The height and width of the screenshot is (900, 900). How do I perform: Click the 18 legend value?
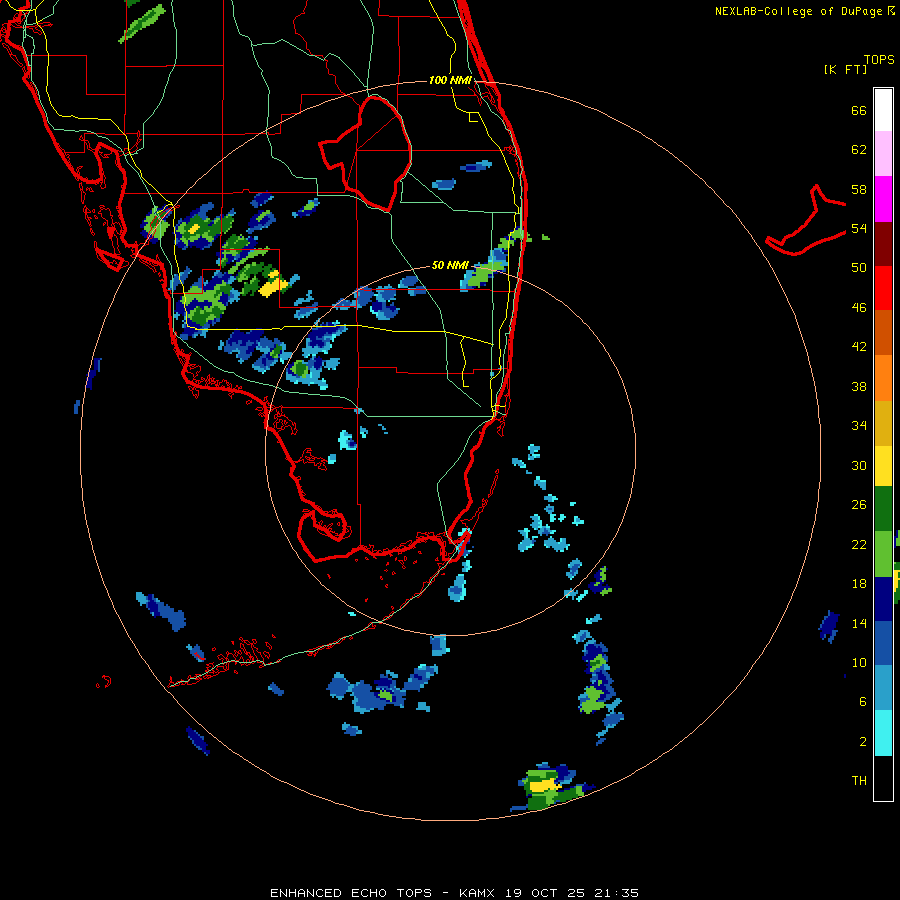(859, 584)
